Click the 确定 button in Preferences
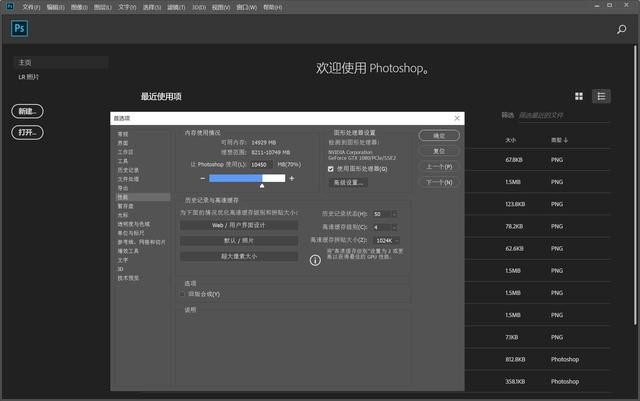 coord(439,136)
